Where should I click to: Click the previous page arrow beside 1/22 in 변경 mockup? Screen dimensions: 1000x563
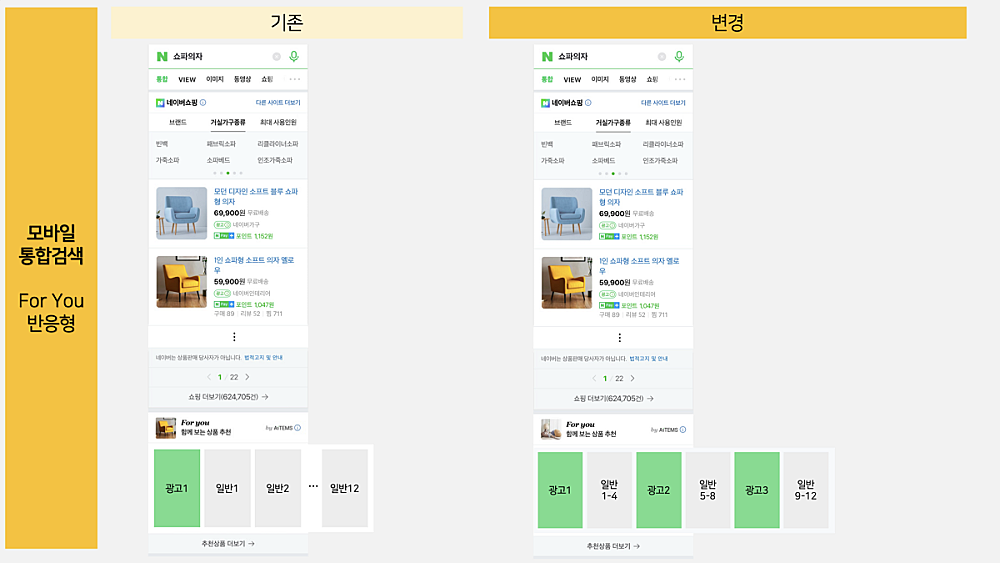pyautogui.click(x=594, y=378)
